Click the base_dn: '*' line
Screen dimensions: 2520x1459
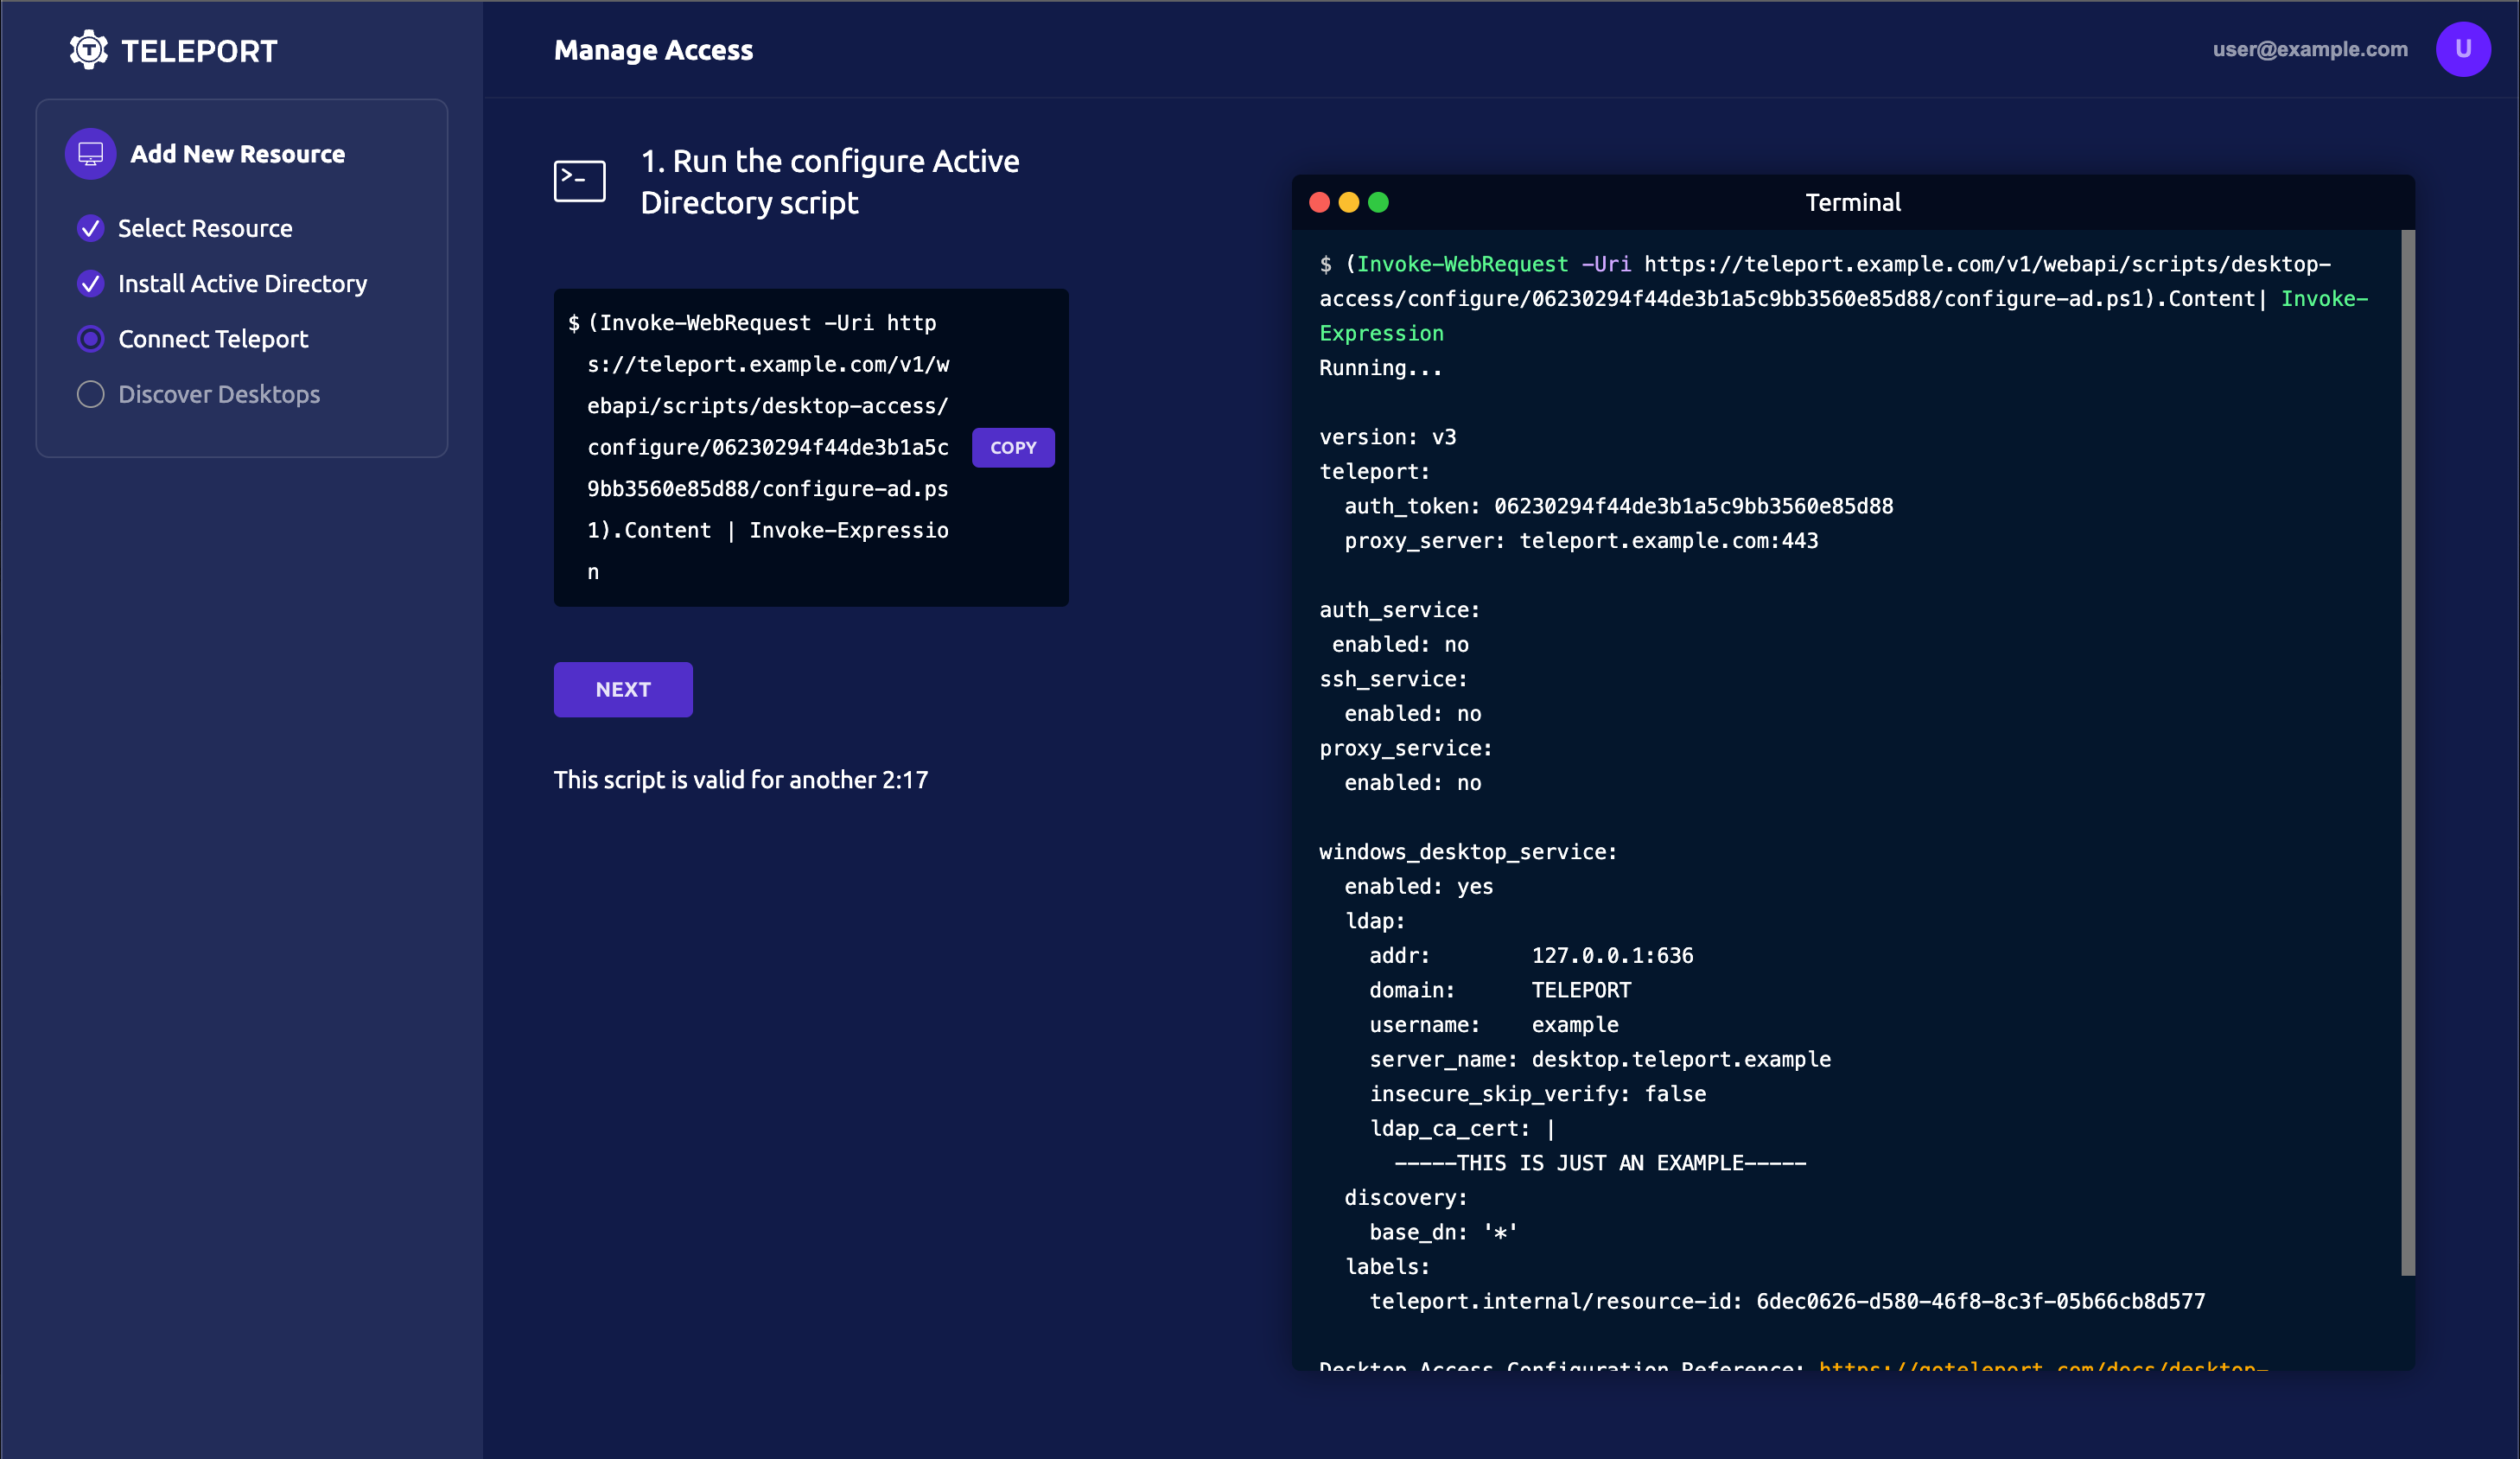click(x=1444, y=1232)
